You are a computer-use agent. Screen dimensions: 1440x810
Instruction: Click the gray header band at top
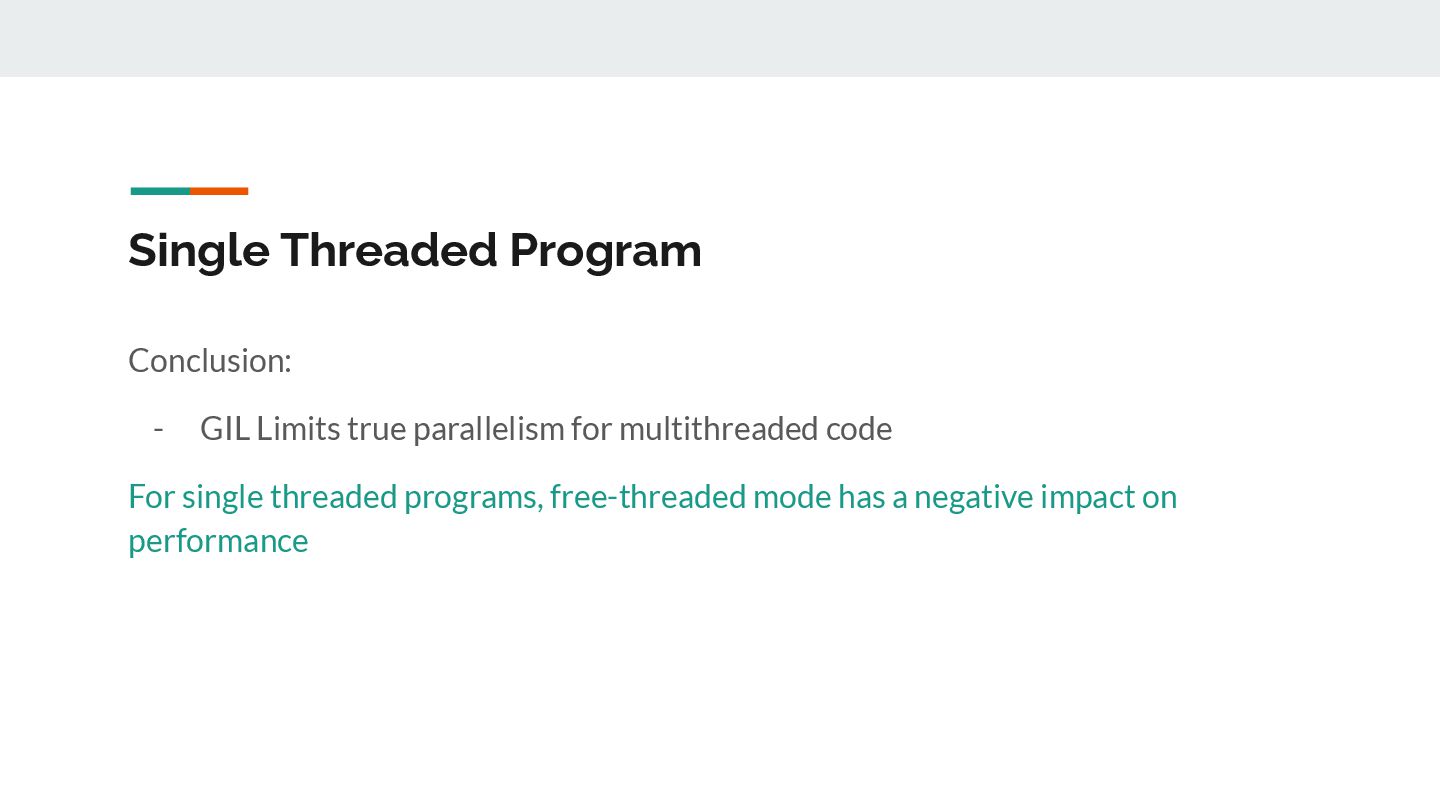click(x=720, y=38)
